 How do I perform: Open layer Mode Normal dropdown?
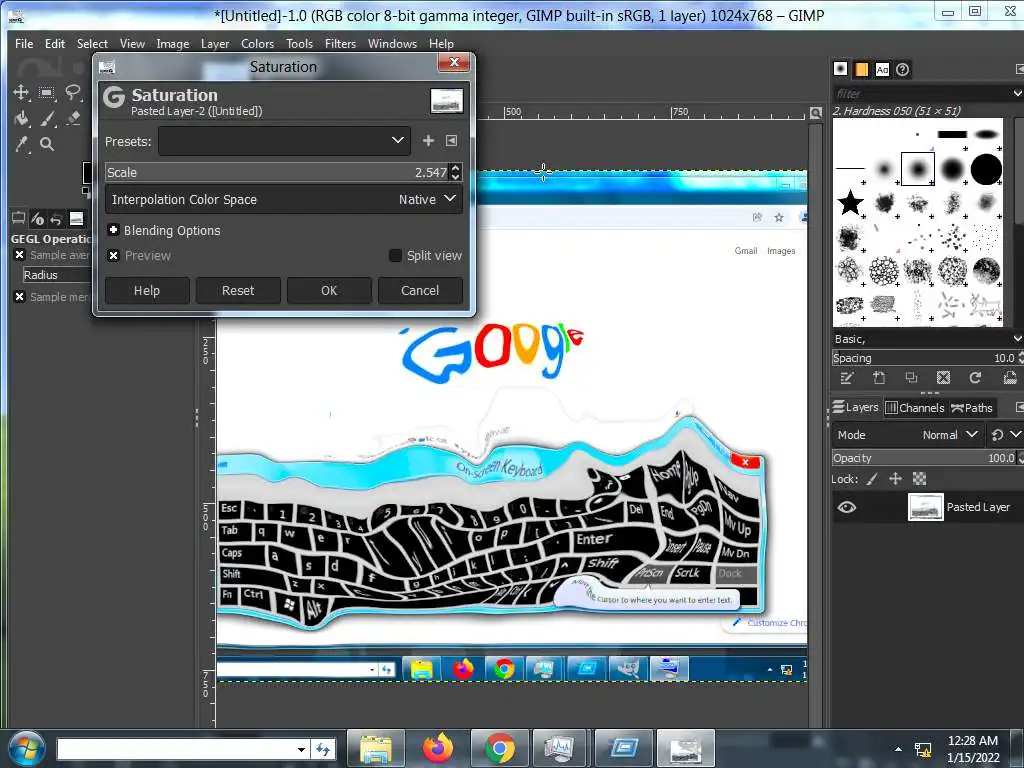coord(908,434)
